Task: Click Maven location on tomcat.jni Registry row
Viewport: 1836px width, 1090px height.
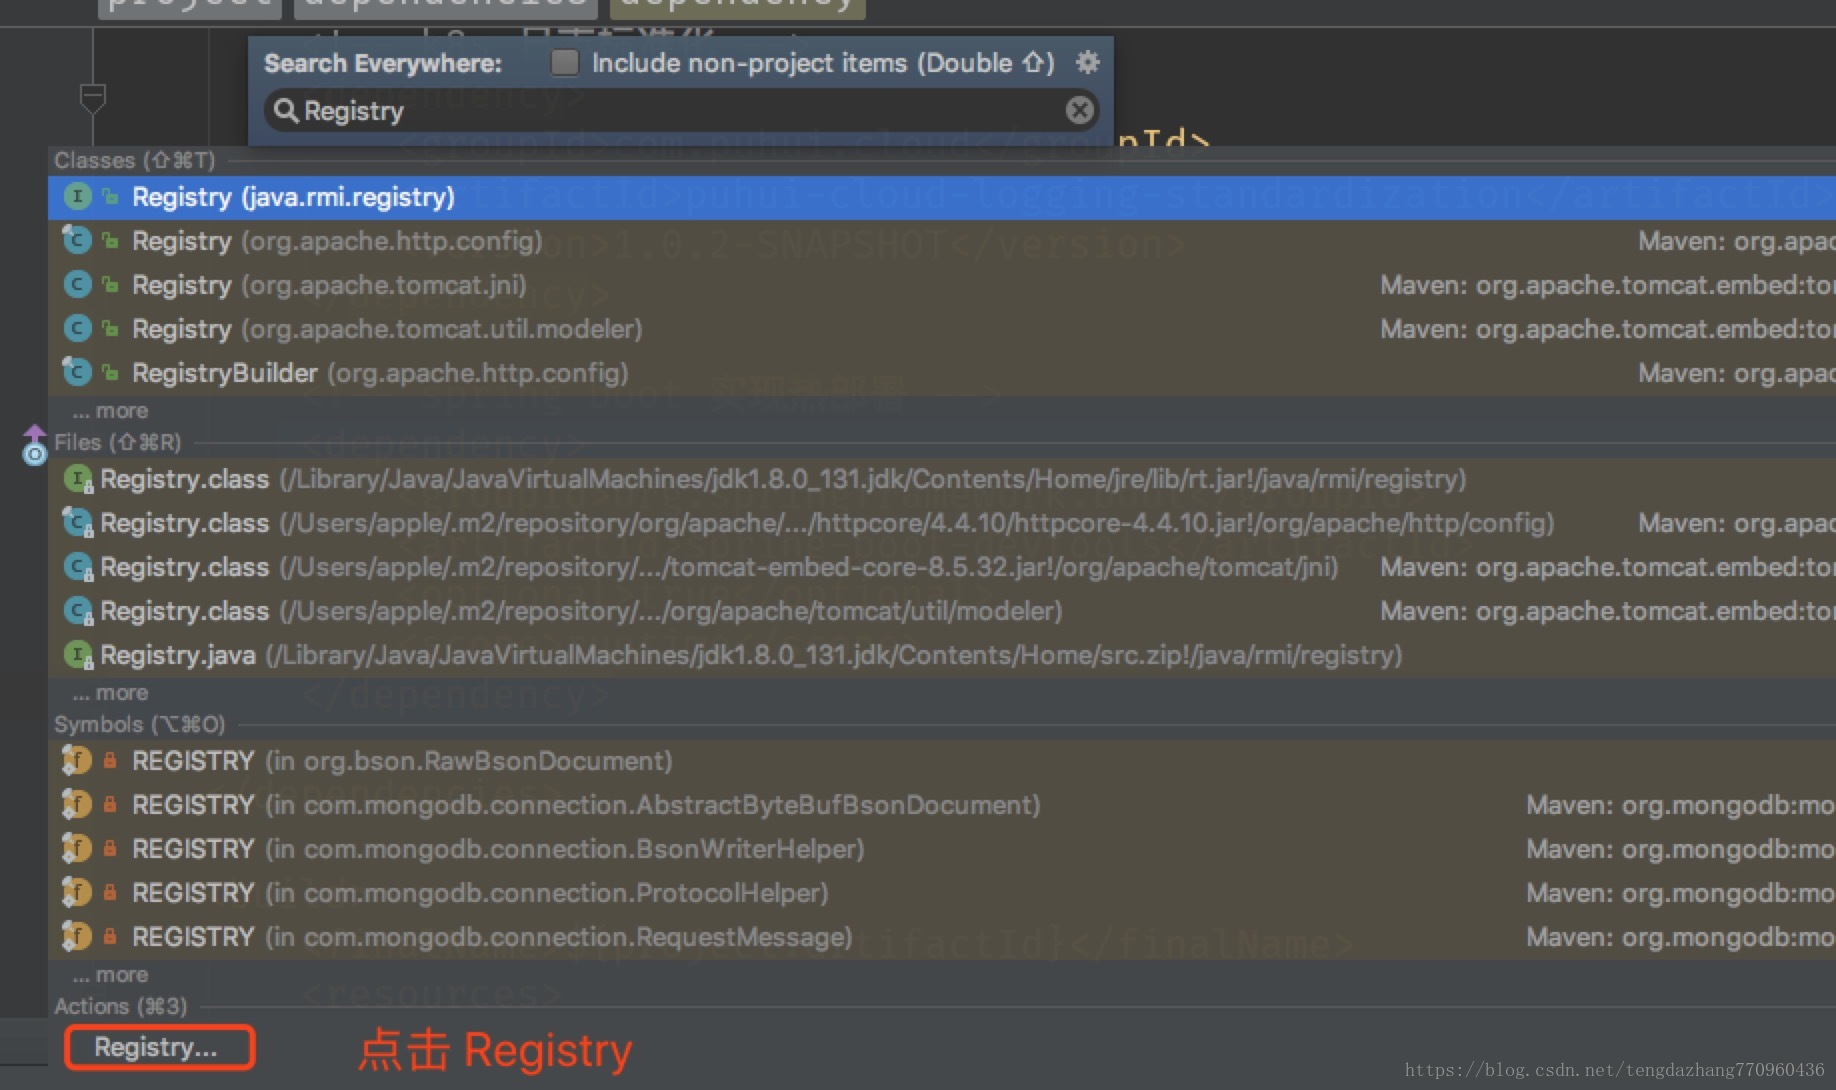Action: 1607,285
